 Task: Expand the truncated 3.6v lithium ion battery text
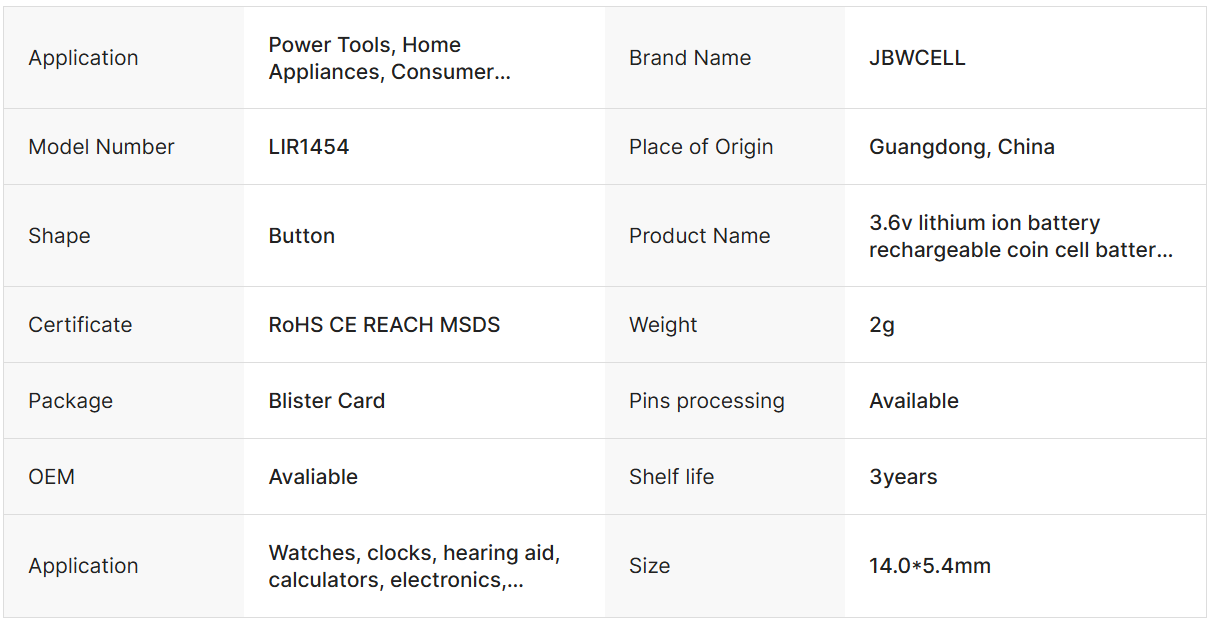pos(1020,236)
